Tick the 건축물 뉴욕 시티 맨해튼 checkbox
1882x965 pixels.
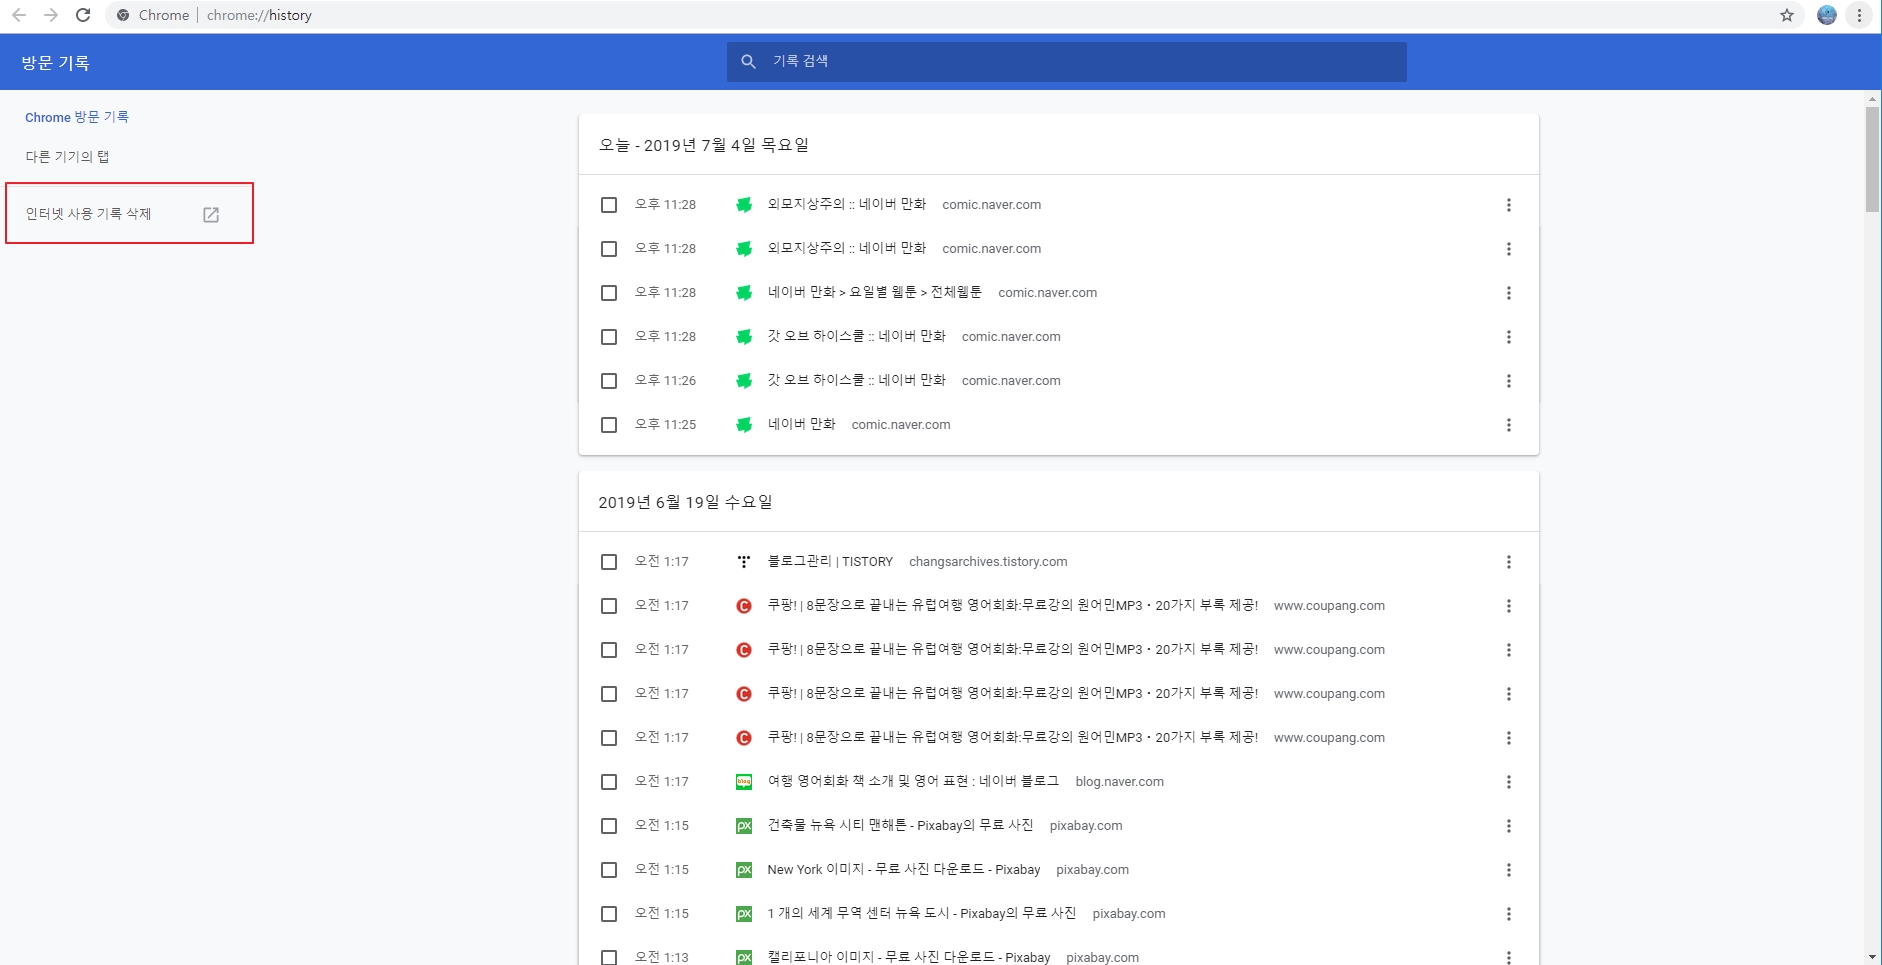tap(609, 826)
